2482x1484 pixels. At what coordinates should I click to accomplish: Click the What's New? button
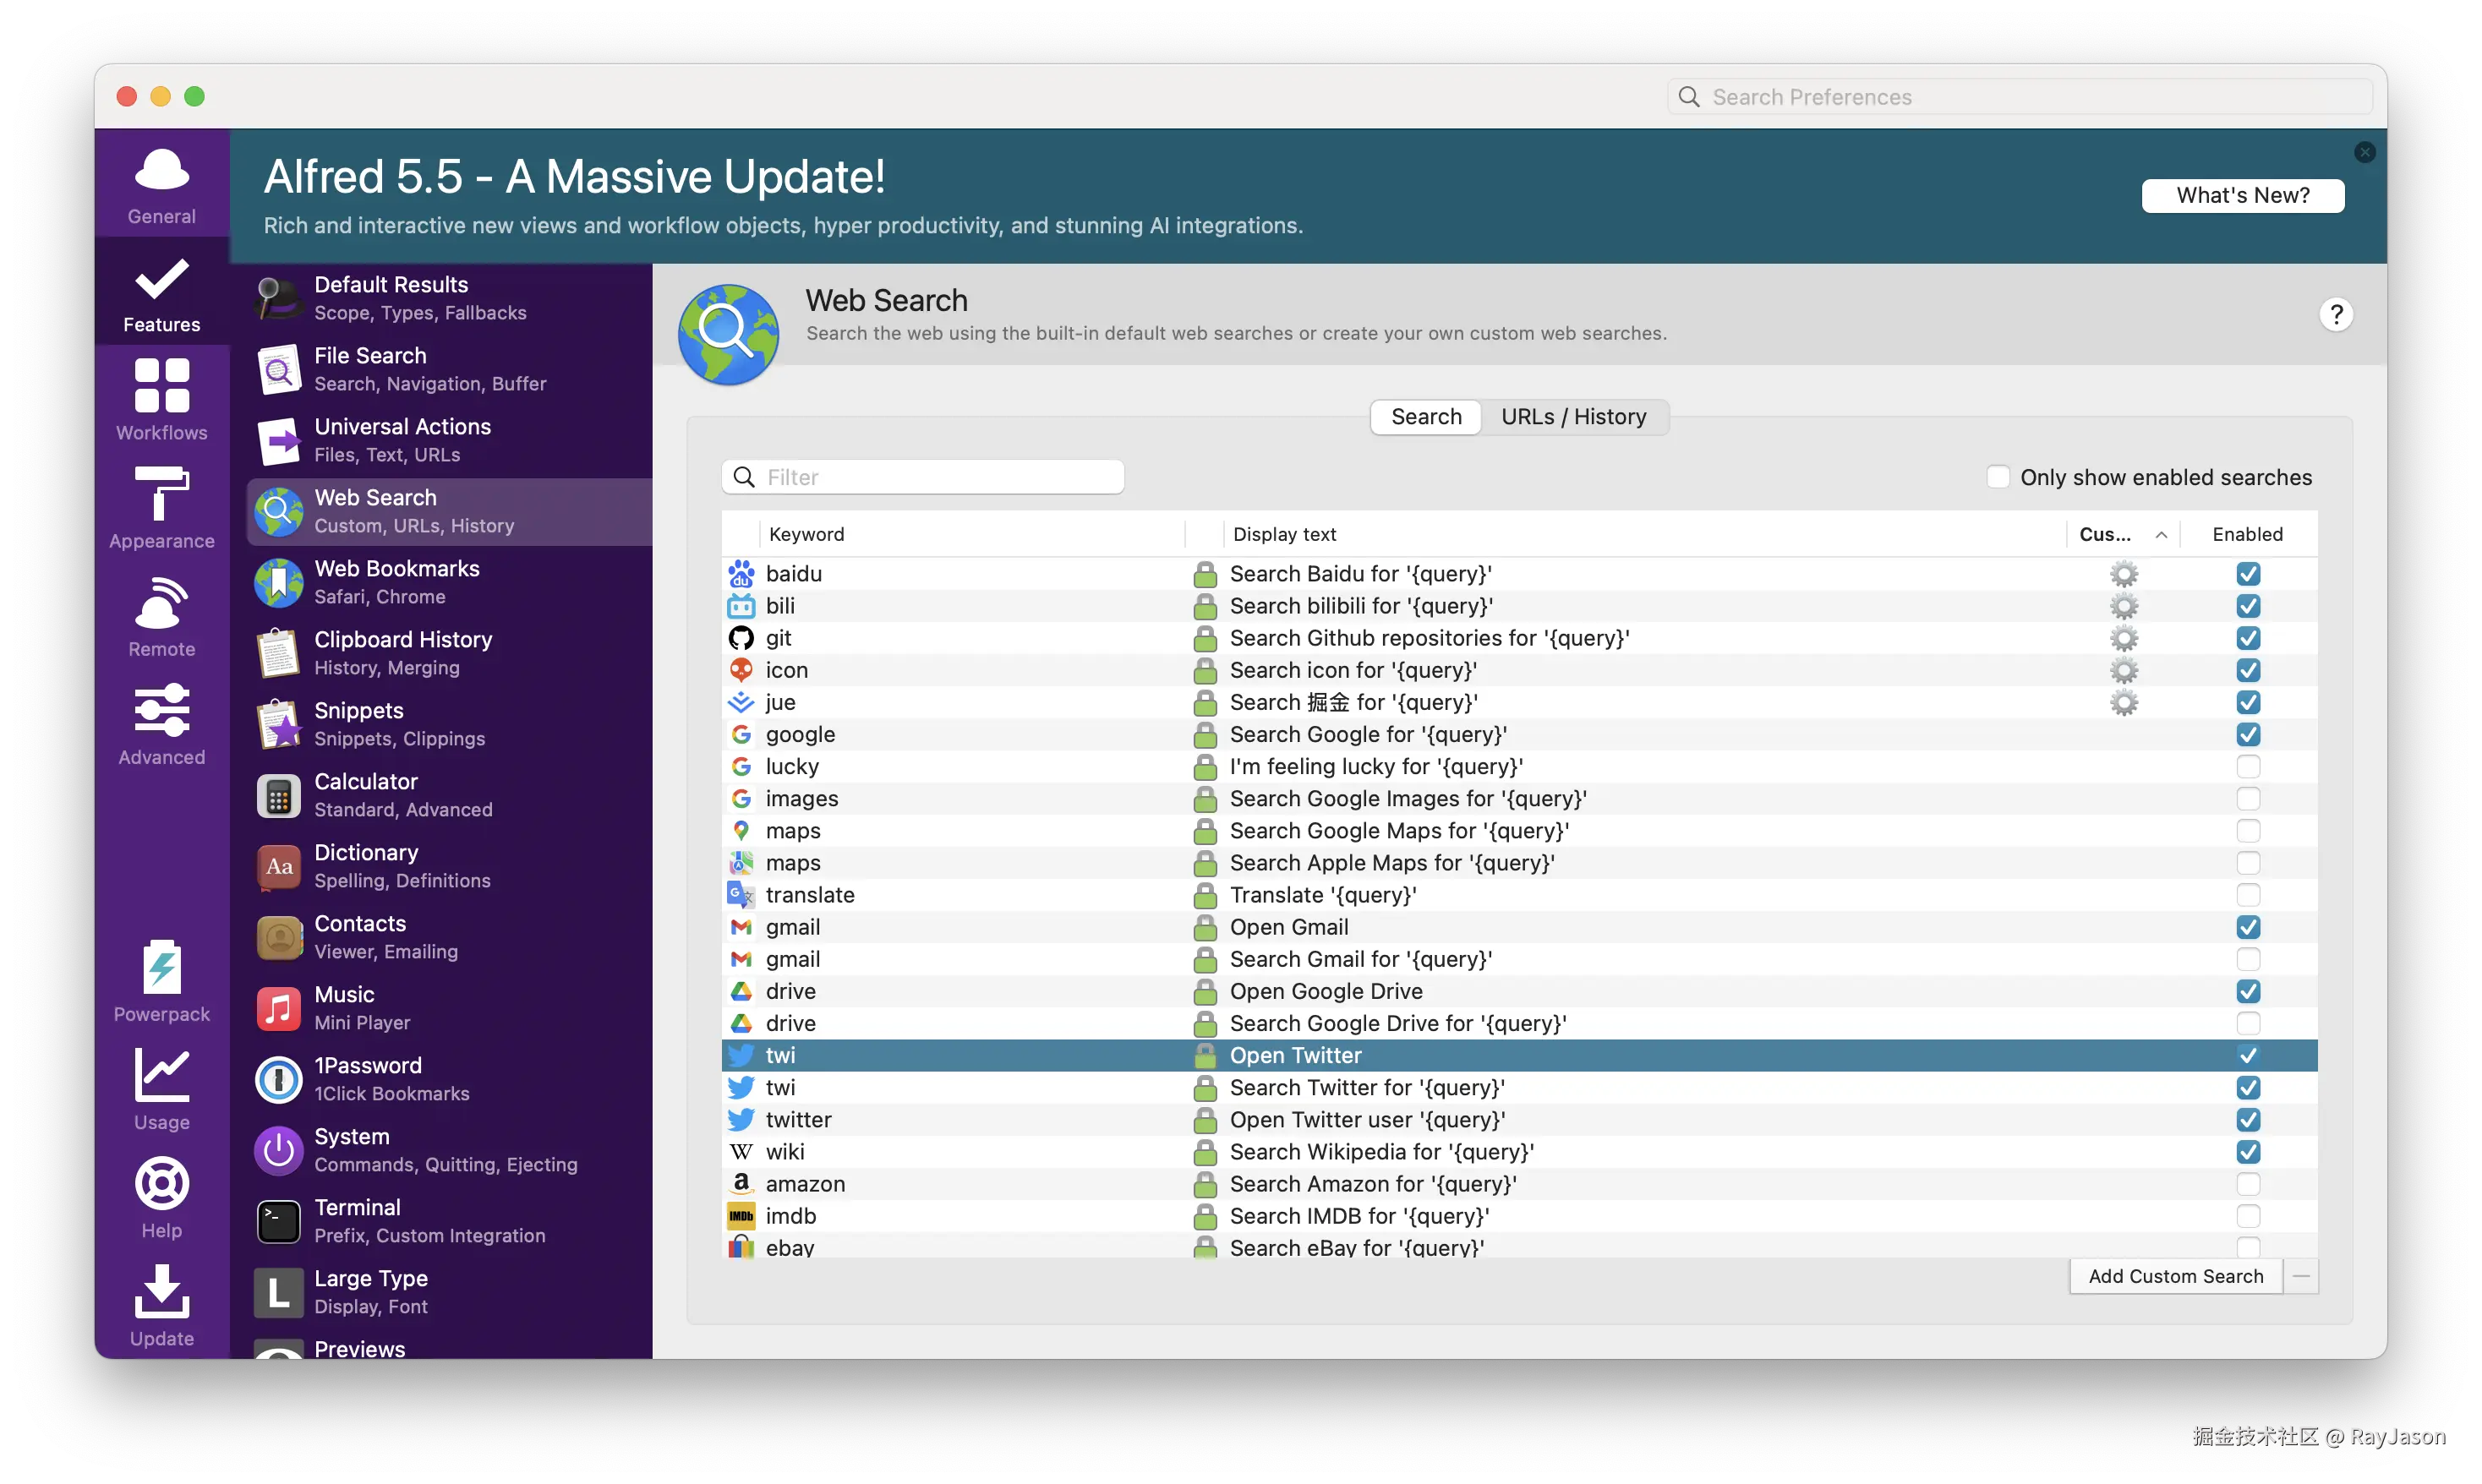point(2242,196)
